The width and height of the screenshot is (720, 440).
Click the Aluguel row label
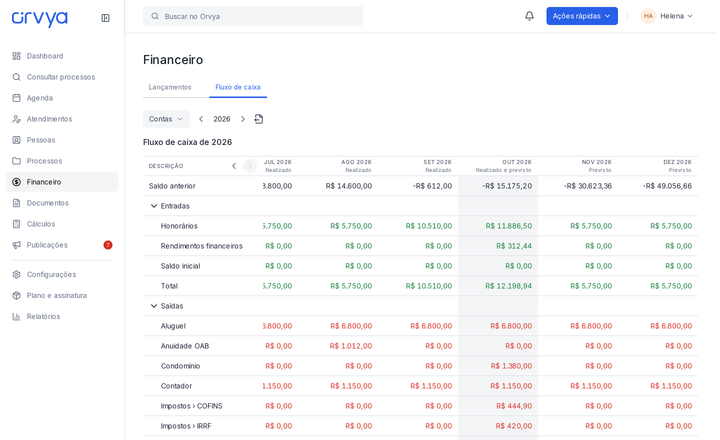[173, 326]
